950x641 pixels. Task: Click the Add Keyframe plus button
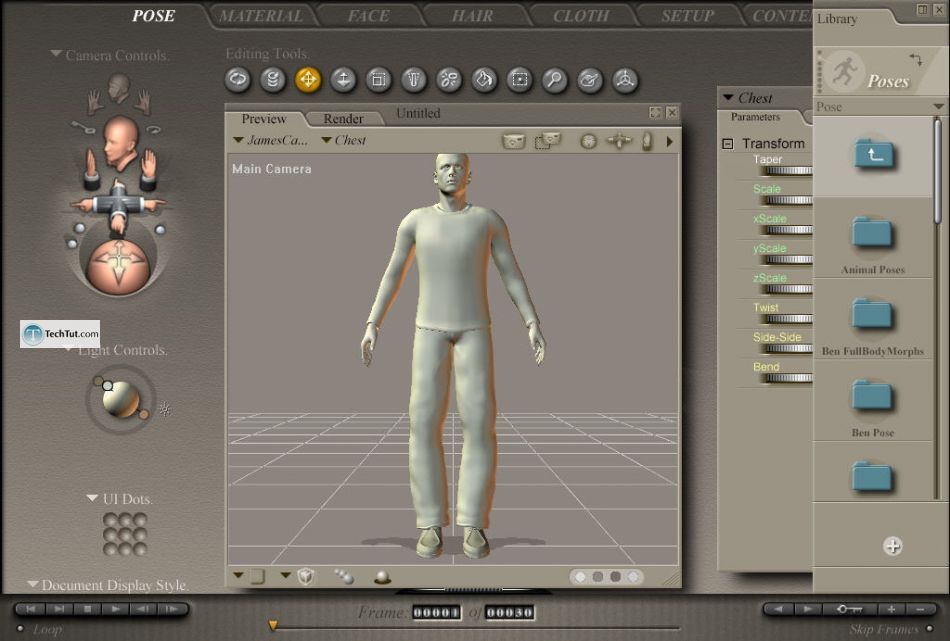pos(891,609)
